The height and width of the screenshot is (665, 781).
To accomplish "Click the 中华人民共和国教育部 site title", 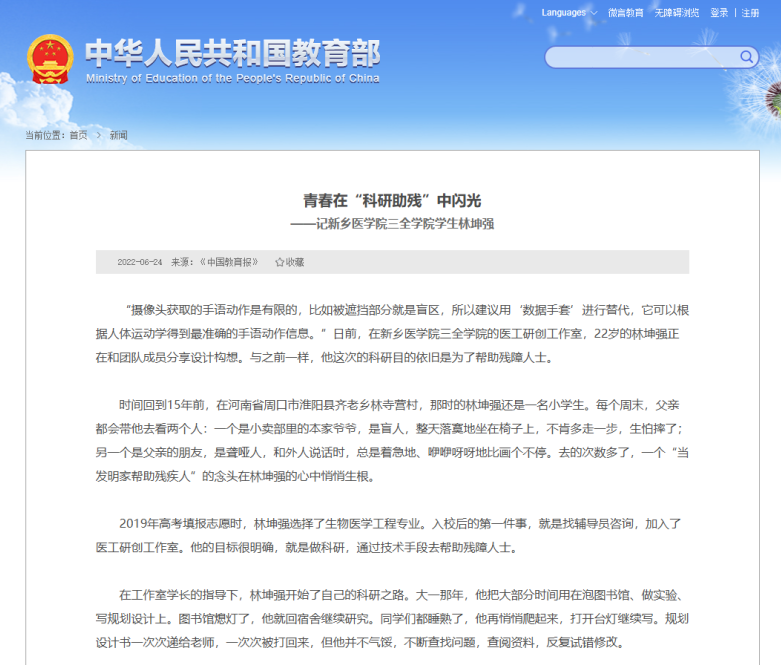I will tap(232, 53).
